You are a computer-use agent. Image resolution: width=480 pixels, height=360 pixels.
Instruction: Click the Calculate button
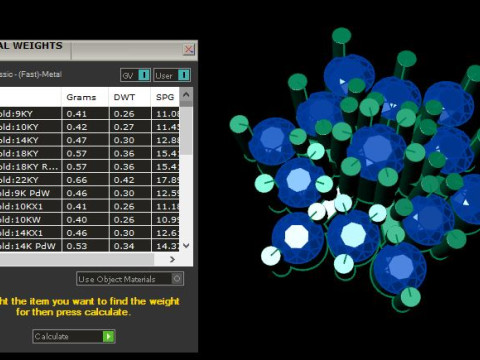point(74,336)
